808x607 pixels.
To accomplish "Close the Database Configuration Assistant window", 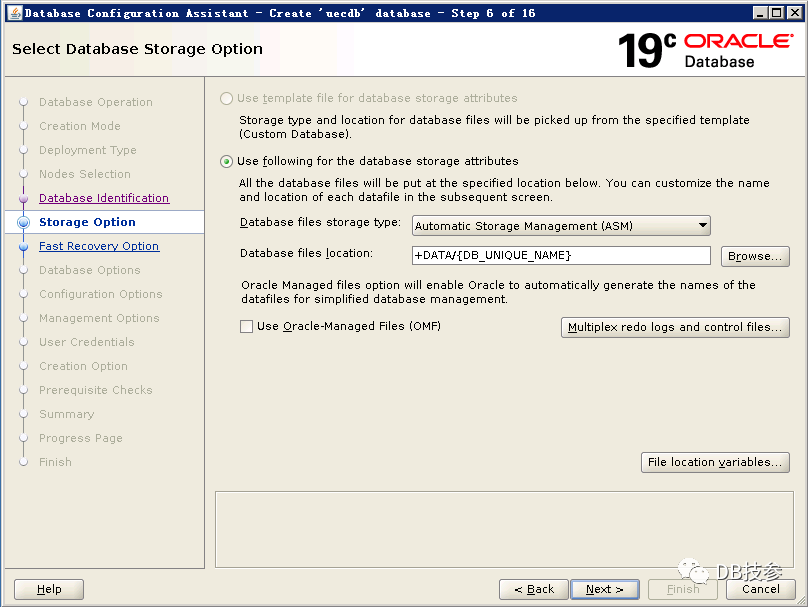I will click(x=795, y=13).
